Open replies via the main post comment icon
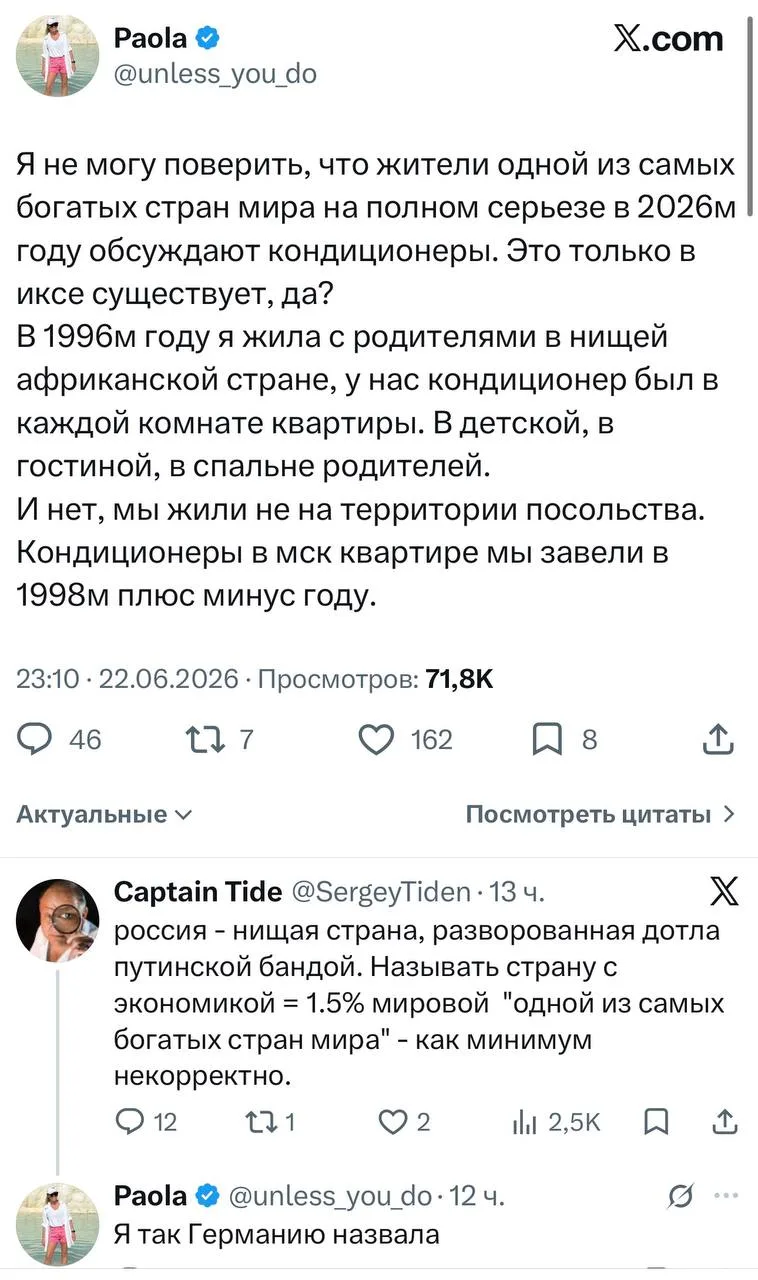 [x=36, y=740]
